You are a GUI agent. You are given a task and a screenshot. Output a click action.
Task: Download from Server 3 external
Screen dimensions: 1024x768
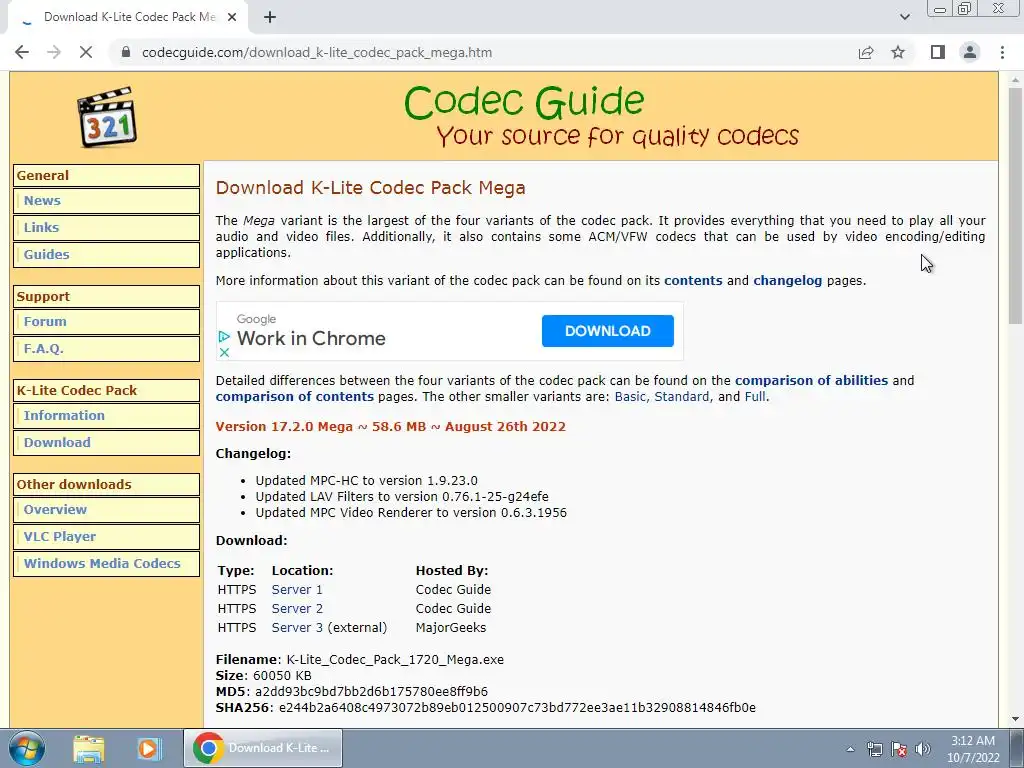pos(297,628)
